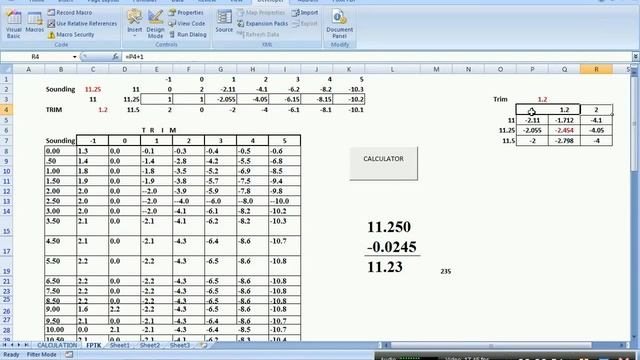This screenshot has width=640, height=360.
Task: Click the red TRIM value 1.2 in column C
Action: [102, 109]
